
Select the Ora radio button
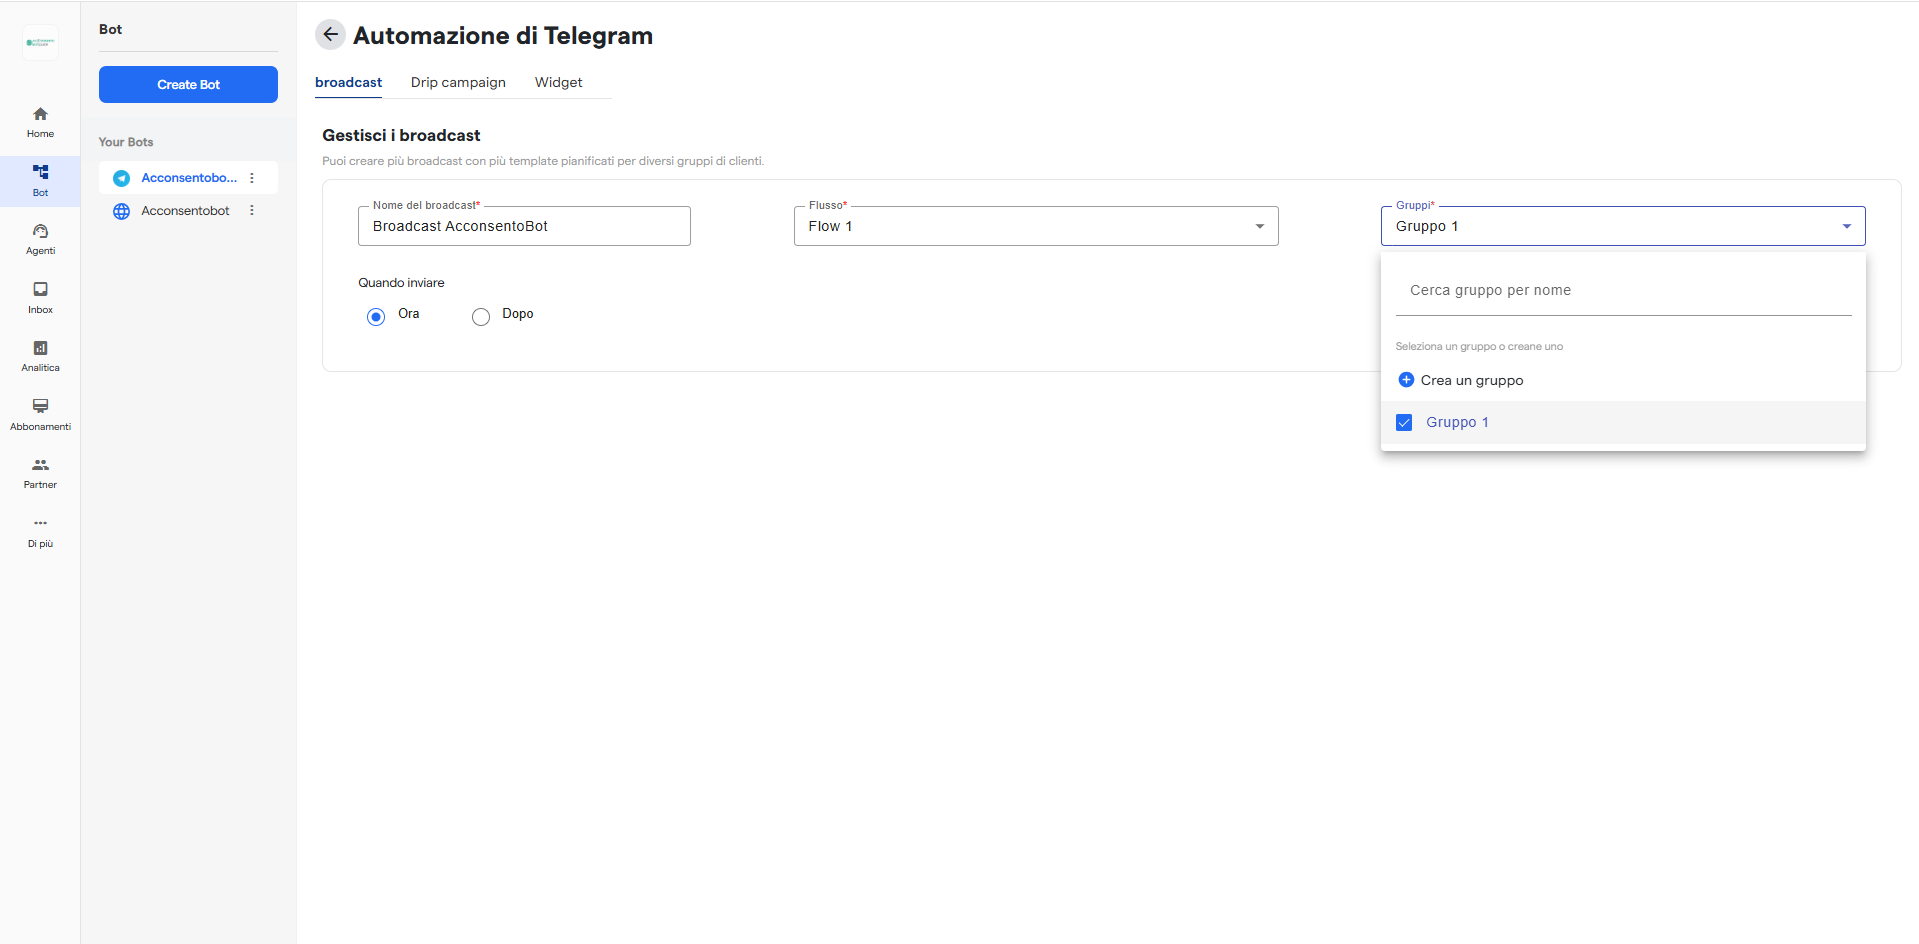point(376,317)
